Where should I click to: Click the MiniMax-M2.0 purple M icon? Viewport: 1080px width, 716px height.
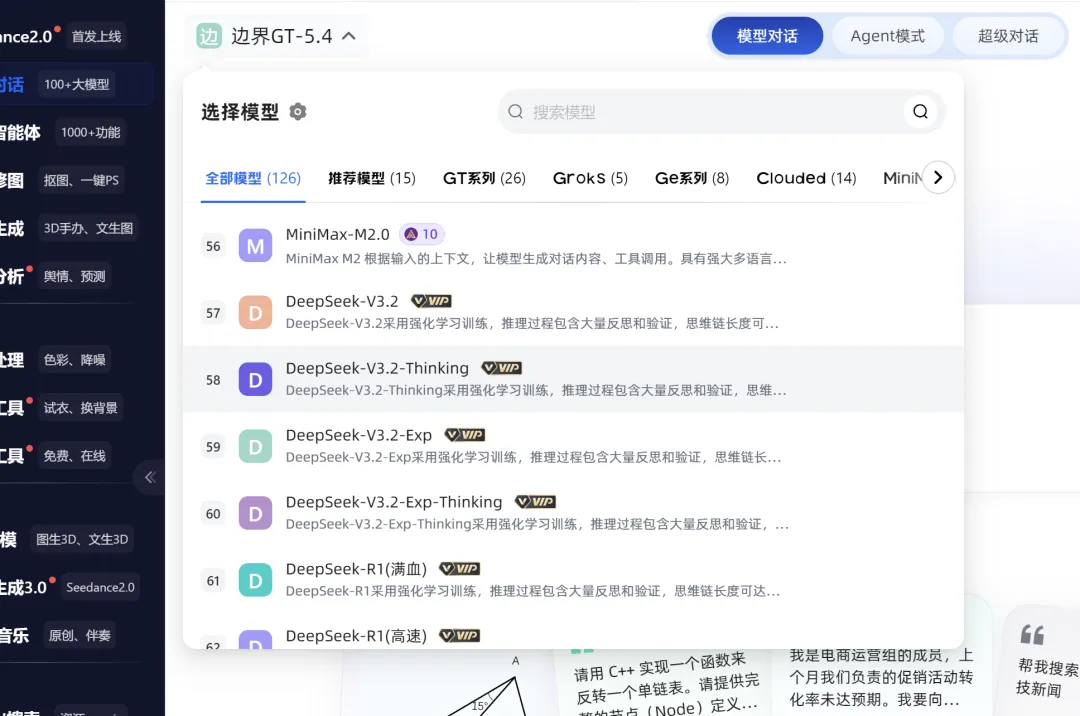pyautogui.click(x=255, y=246)
